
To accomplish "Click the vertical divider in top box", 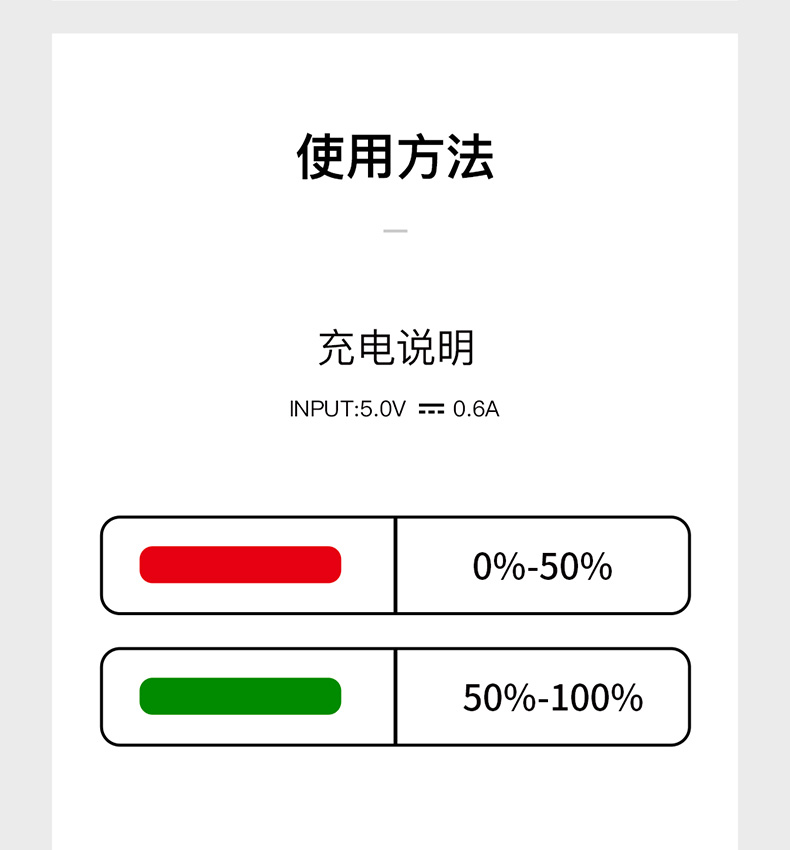I will (x=396, y=565).
